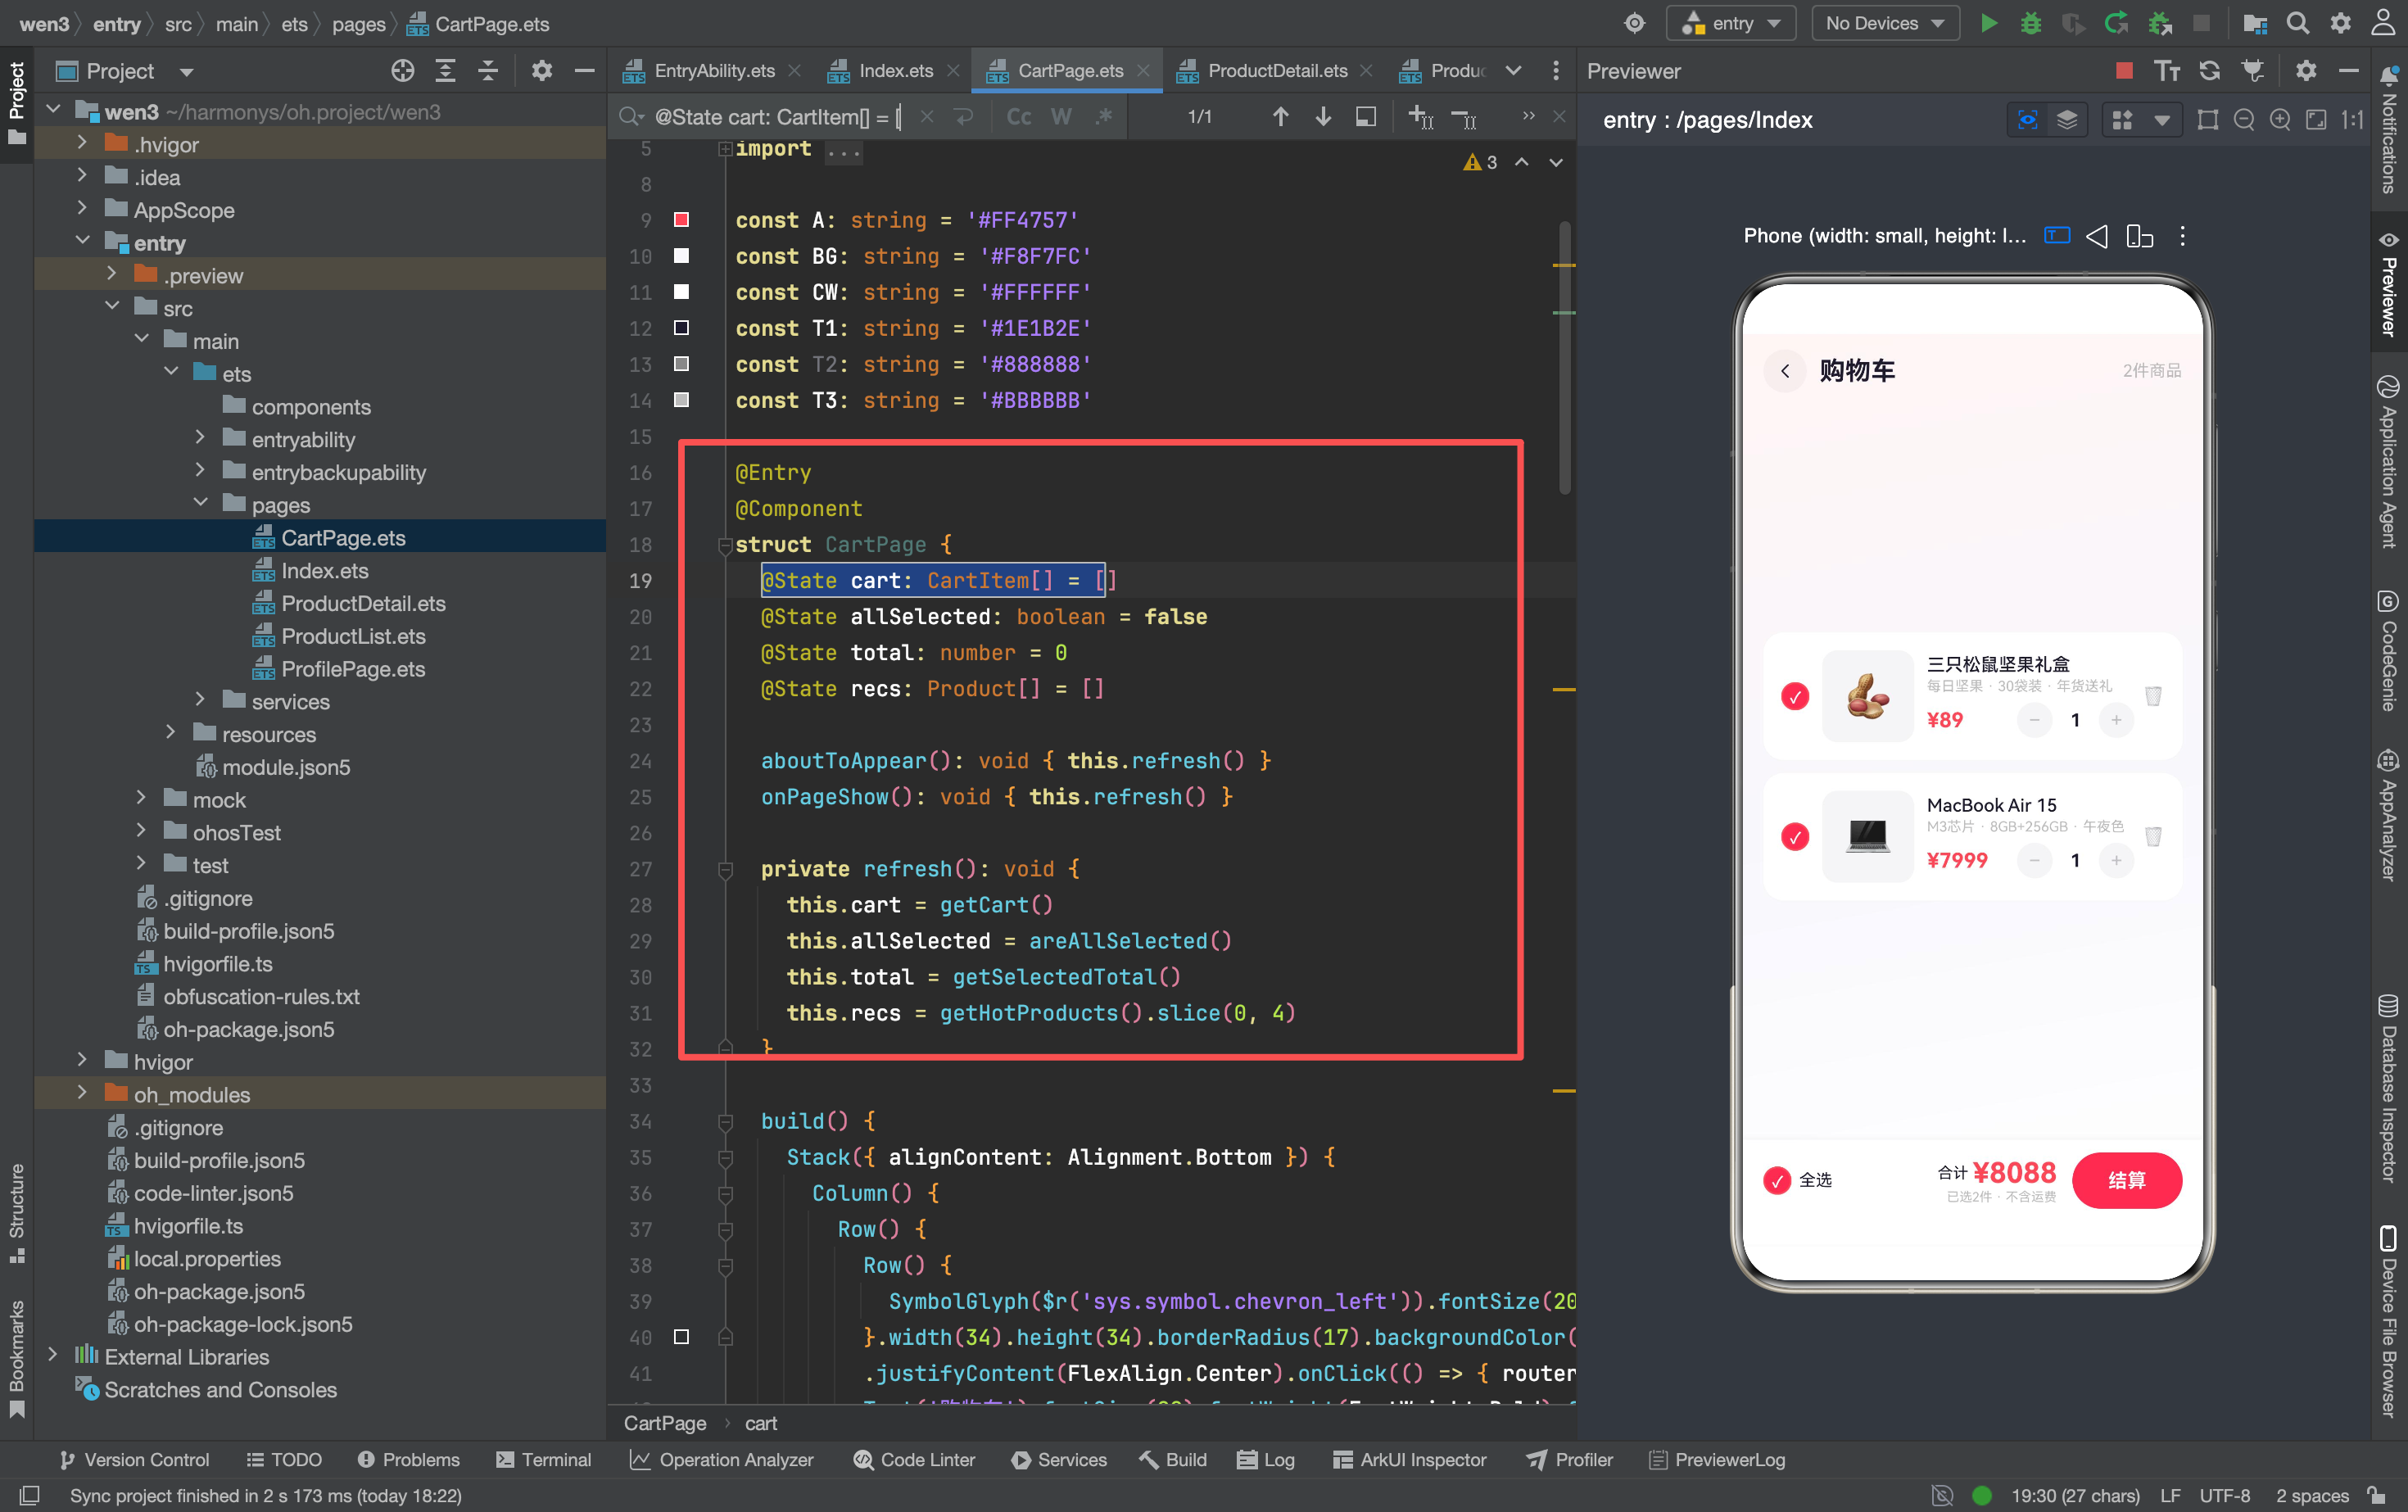The image size is (2408, 1512).
Task: Expand the .hvigor folder
Action: click(82, 144)
